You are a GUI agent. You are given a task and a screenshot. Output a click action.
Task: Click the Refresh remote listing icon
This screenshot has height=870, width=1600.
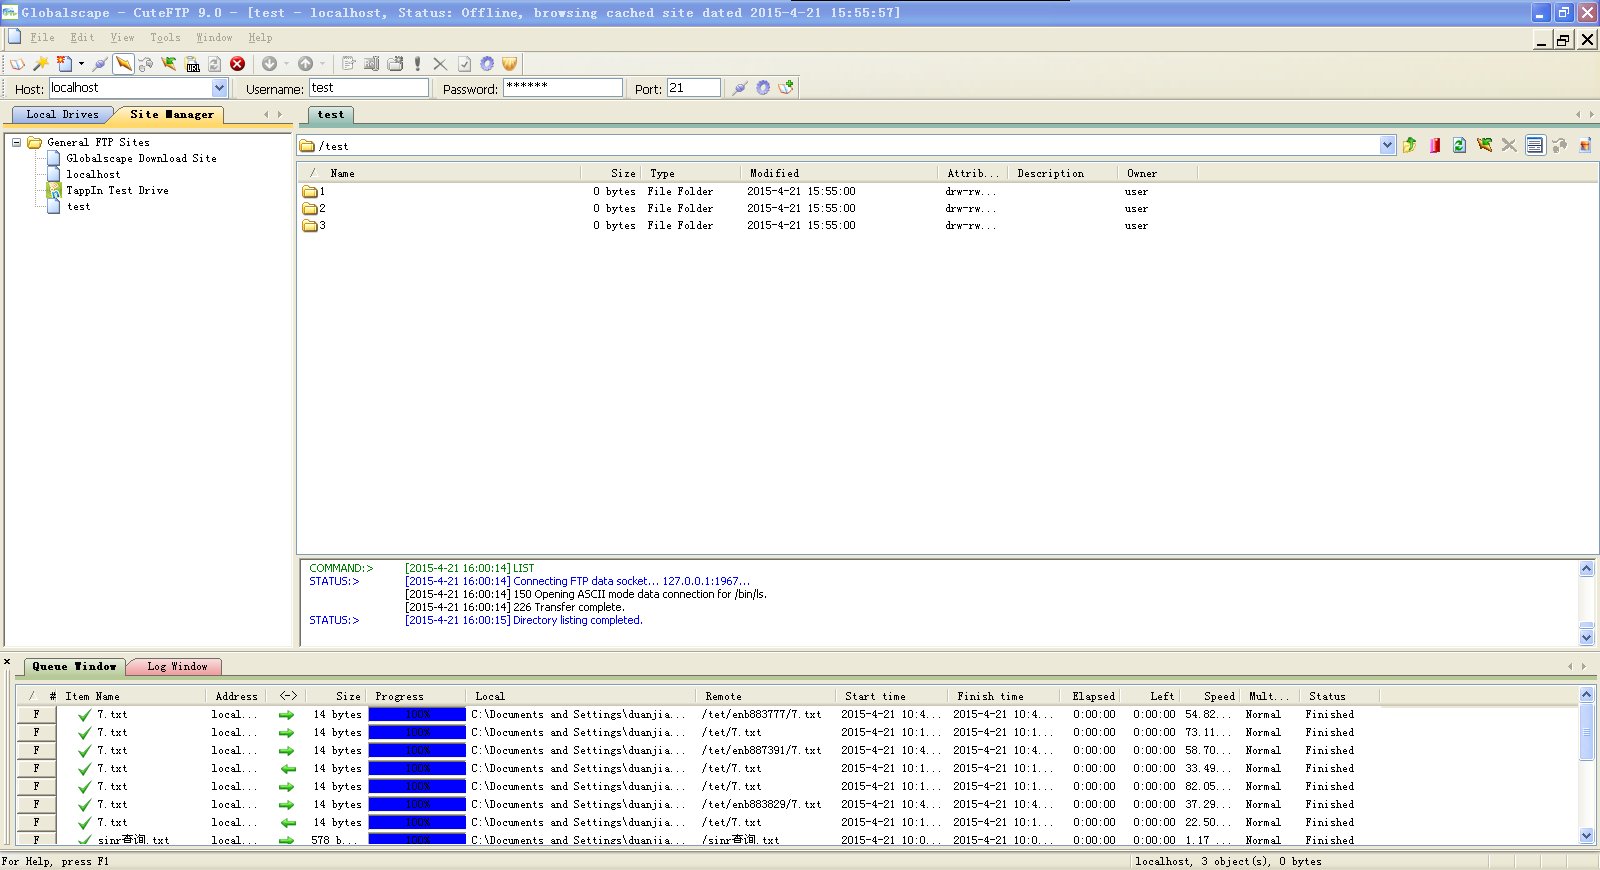[1459, 146]
